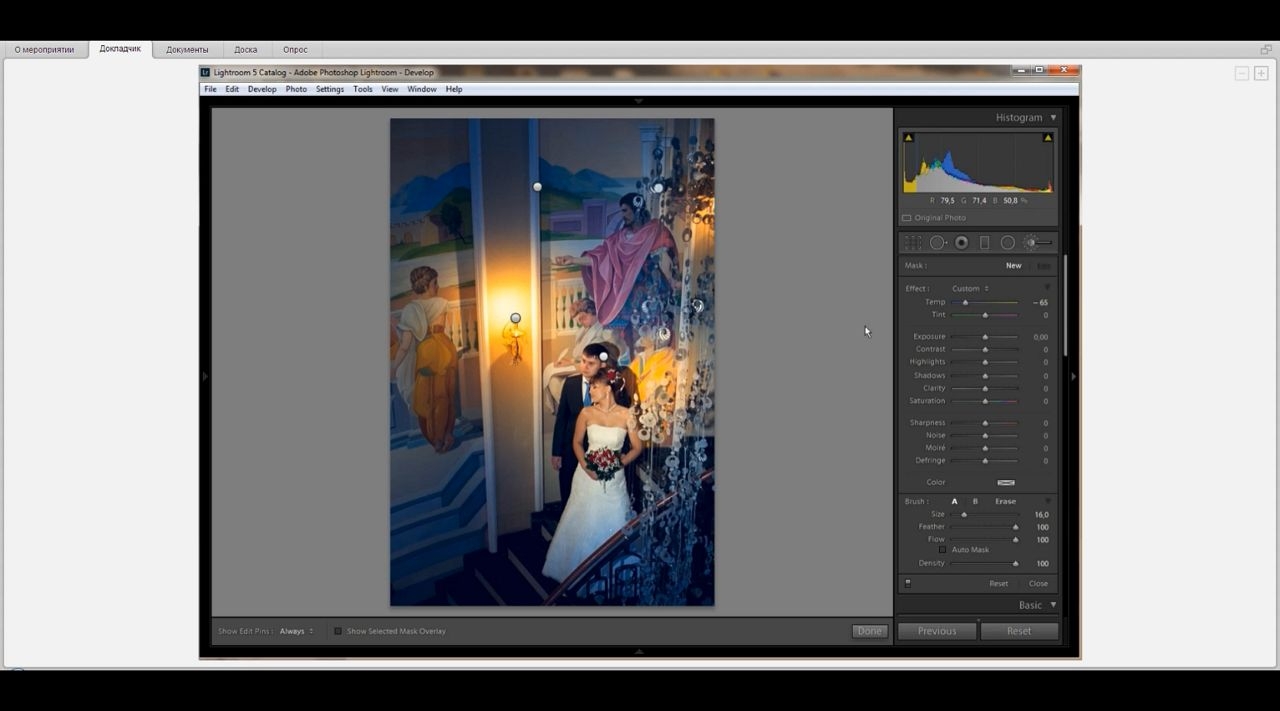
Task: Click the Done button
Action: pos(870,631)
